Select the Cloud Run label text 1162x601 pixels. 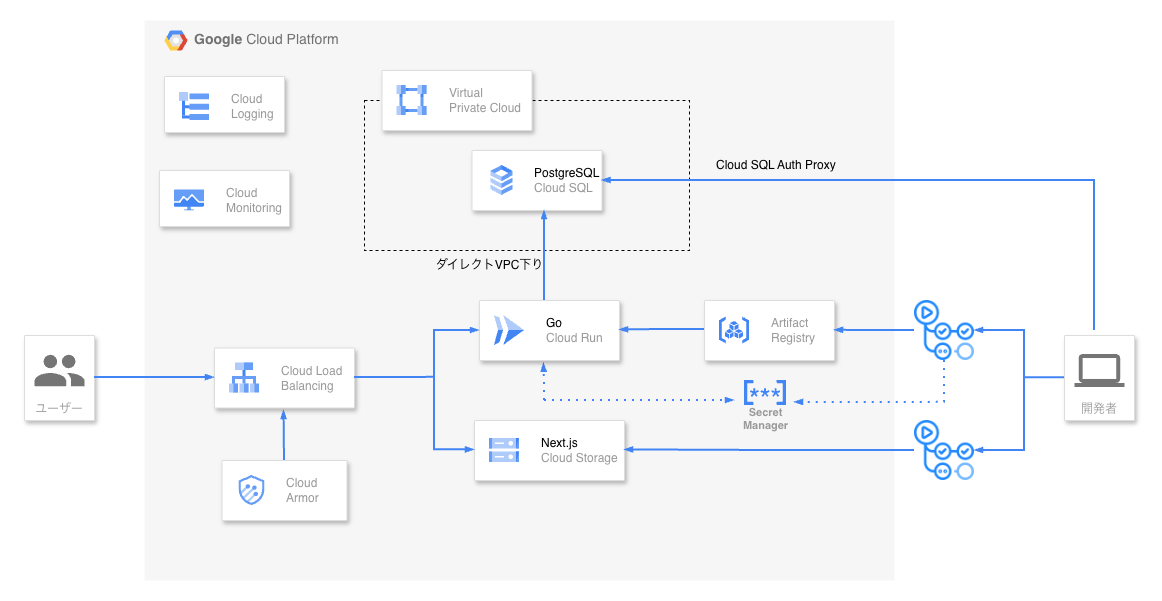click(x=574, y=338)
